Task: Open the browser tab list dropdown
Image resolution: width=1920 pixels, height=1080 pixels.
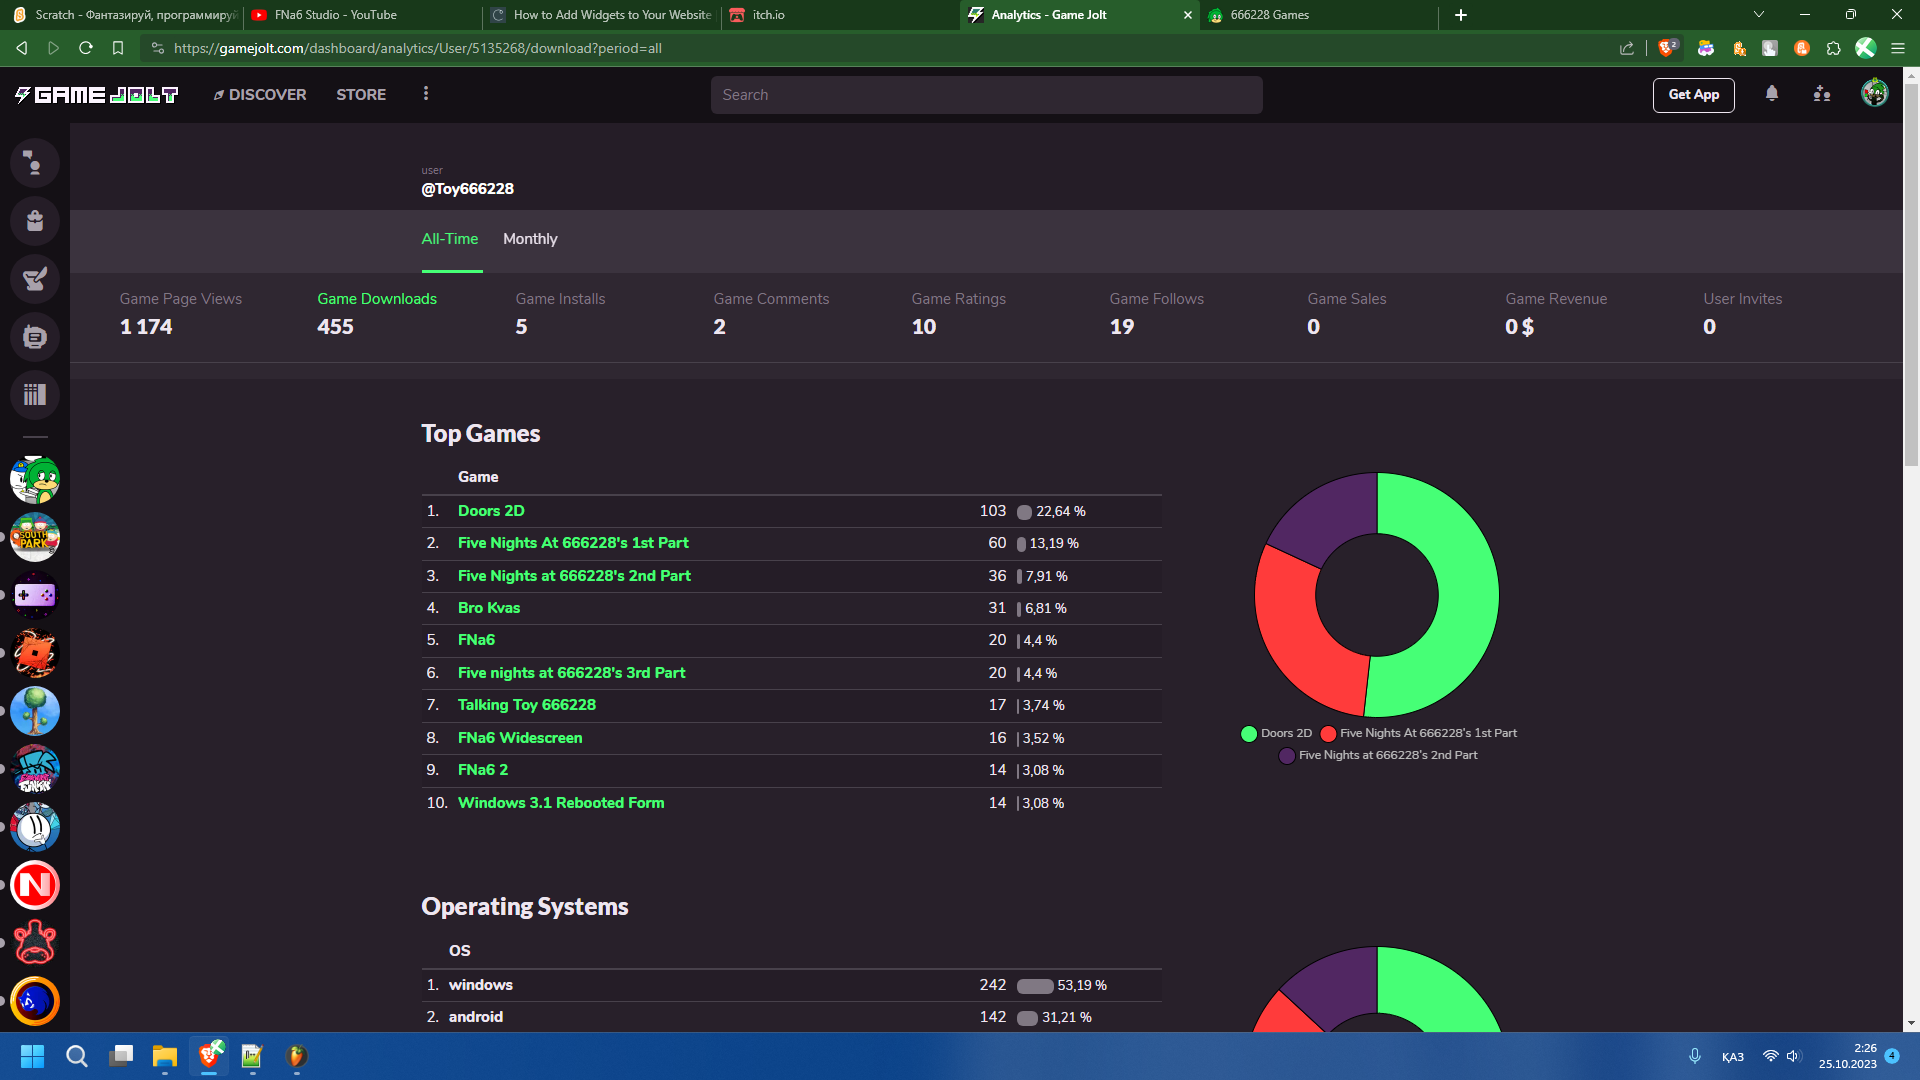Action: pos(1759,15)
